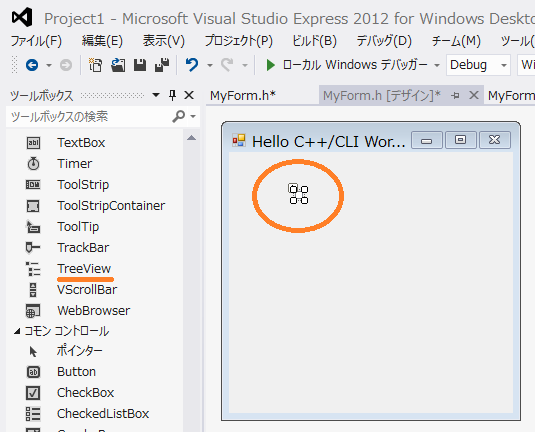Select the TrackBar control icon
The height and width of the screenshot is (432, 535).
tap(33, 247)
